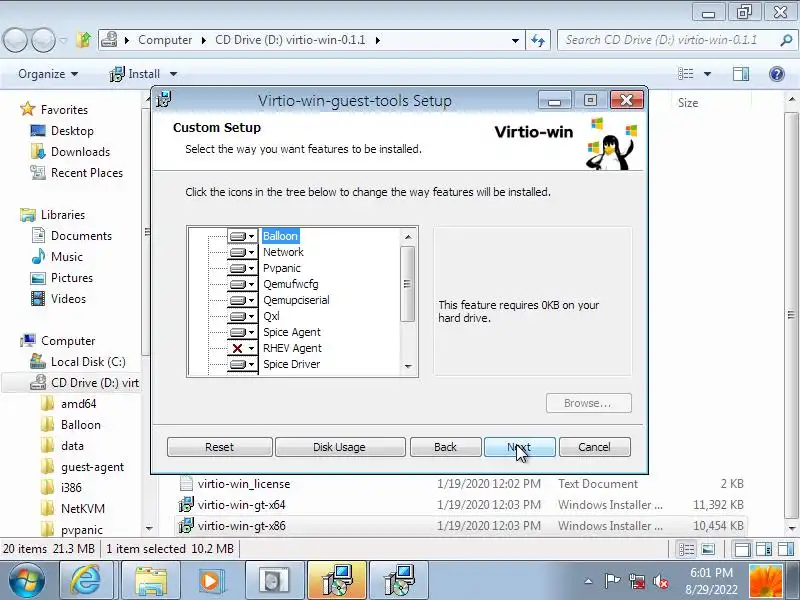Click Next to continue setup

tap(519, 447)
